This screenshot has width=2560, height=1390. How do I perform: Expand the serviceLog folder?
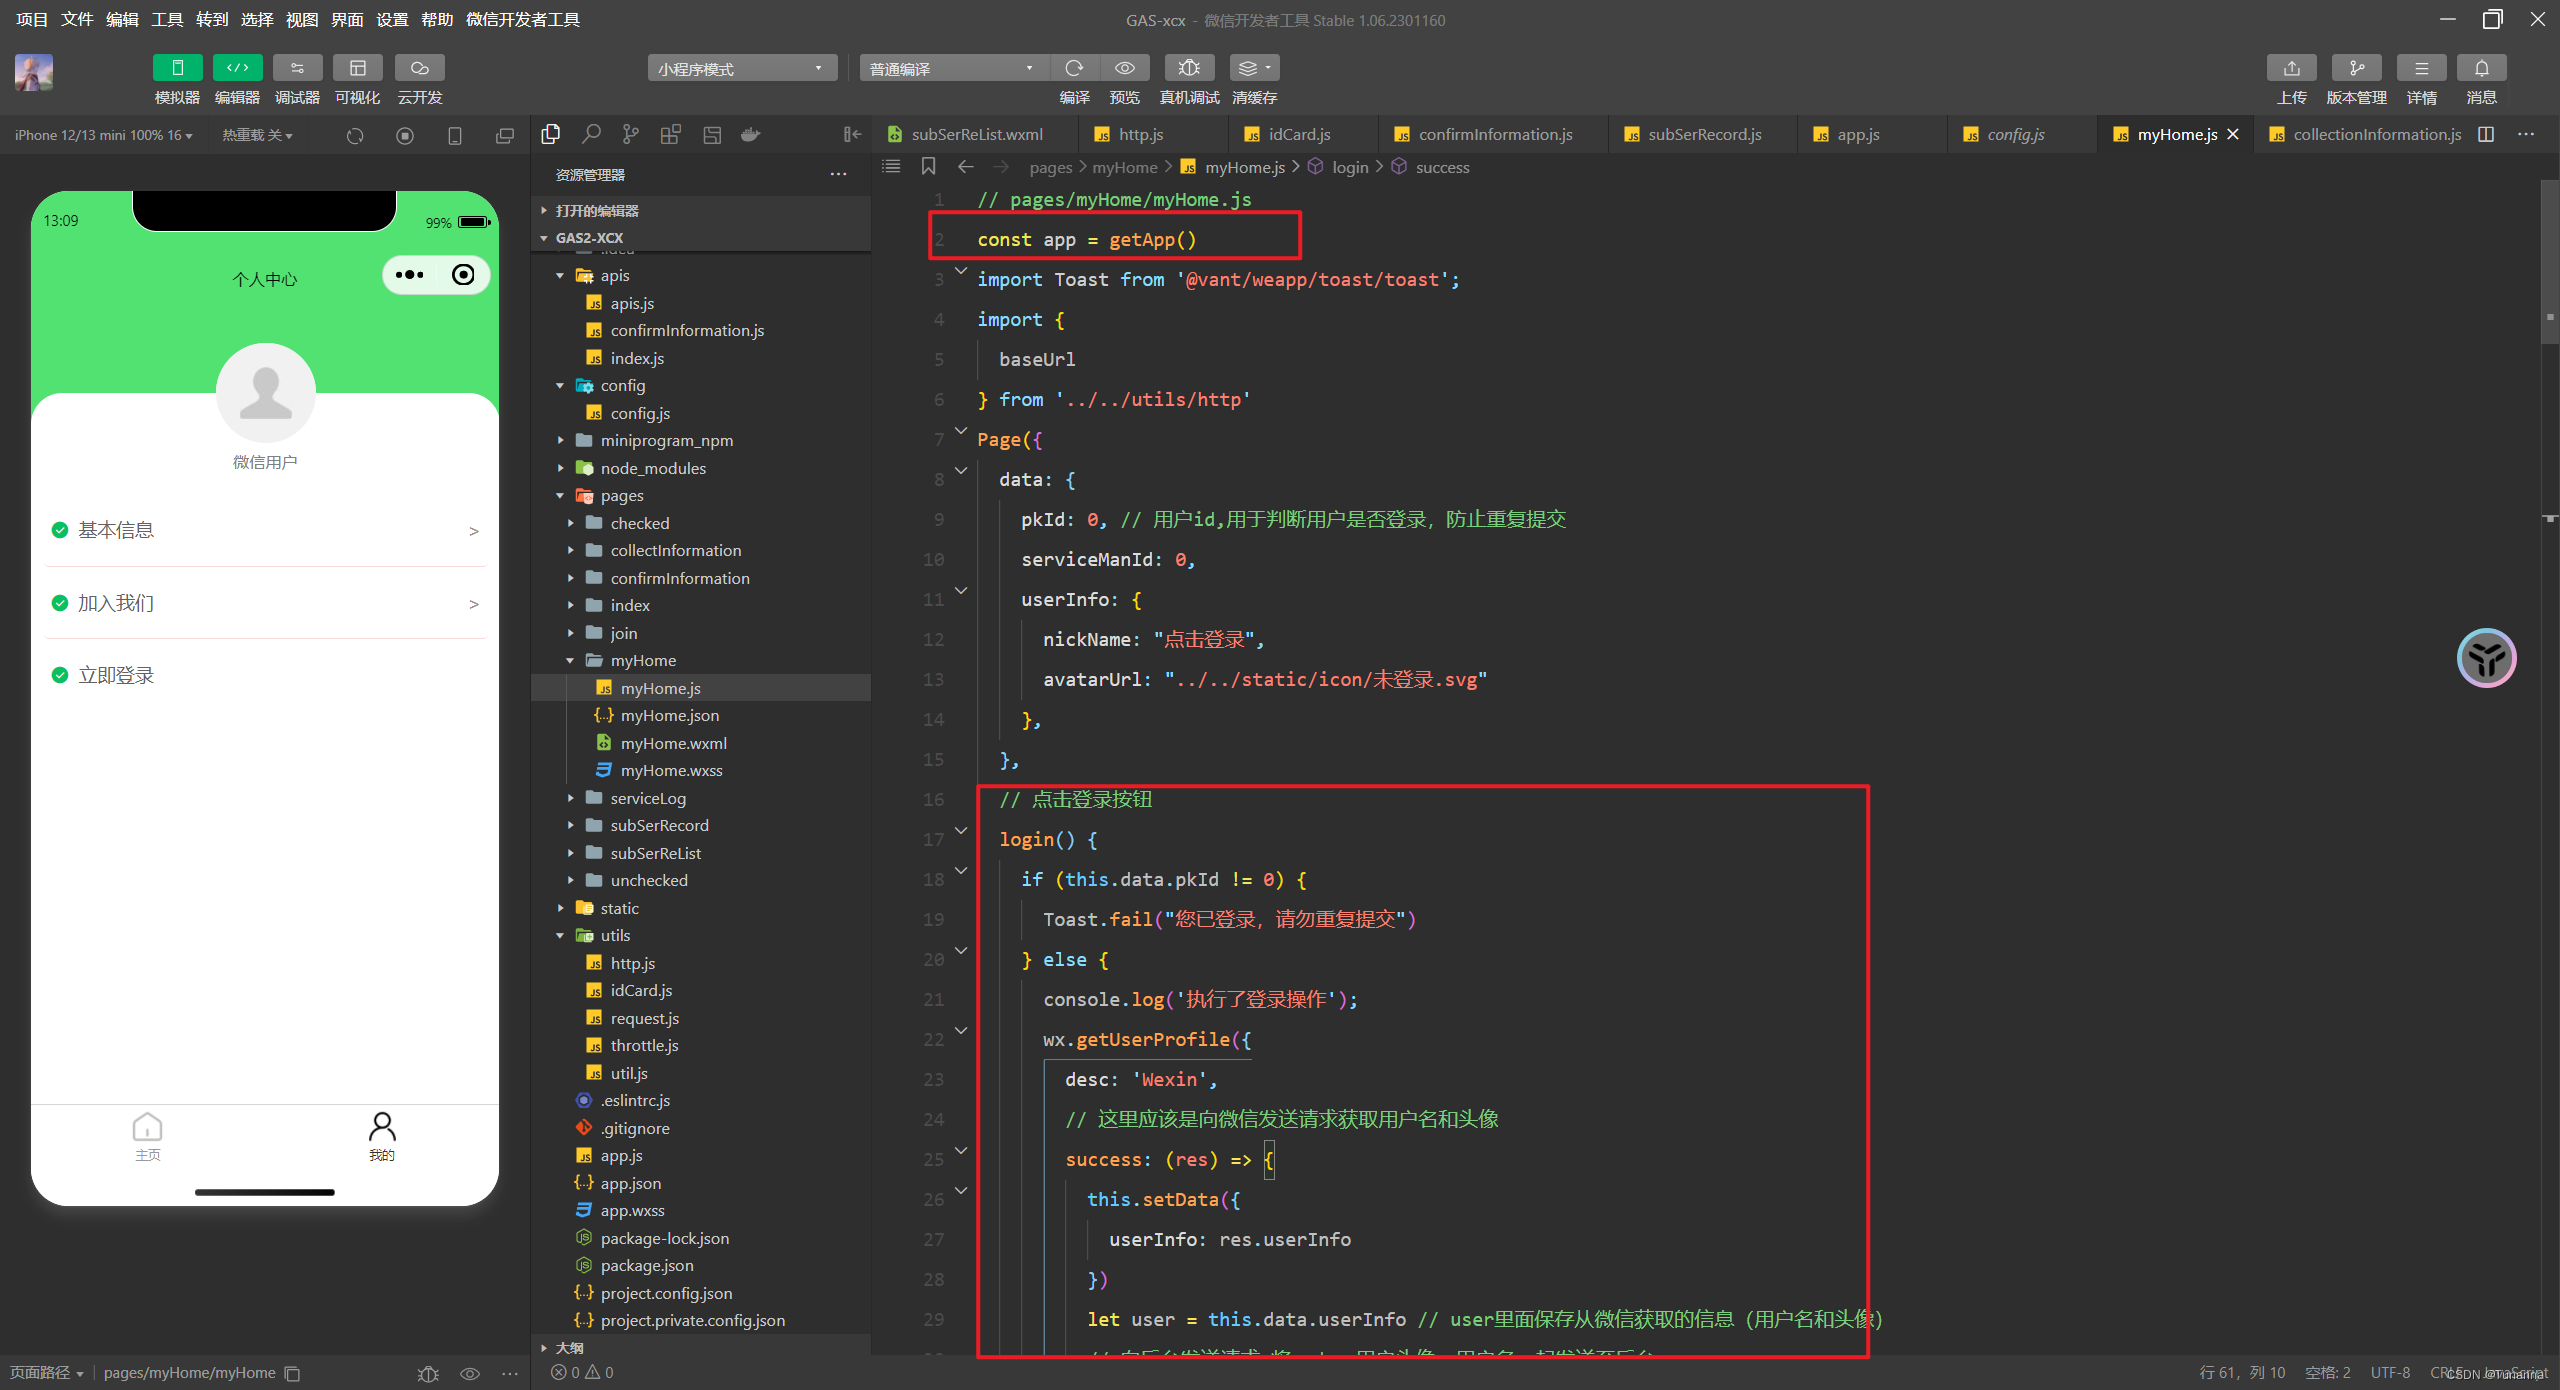pyautogui.click(x=648, y=798)
